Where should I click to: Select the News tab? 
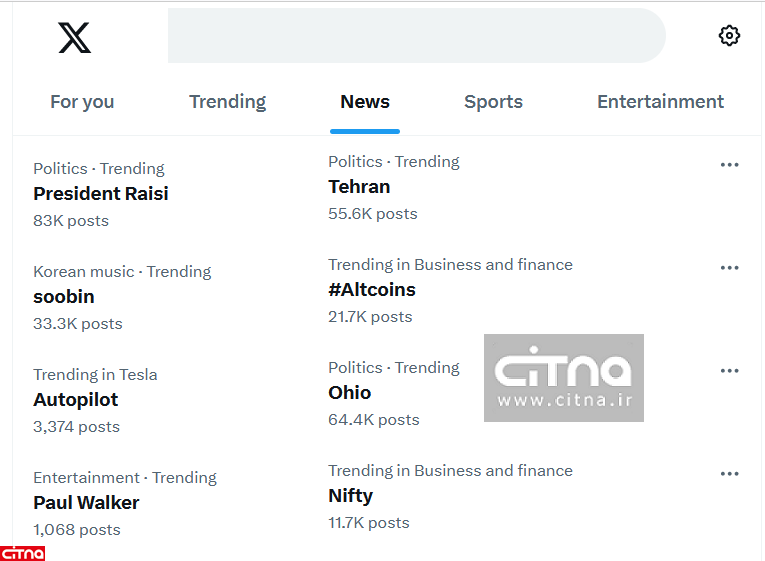tap(365, 102)
